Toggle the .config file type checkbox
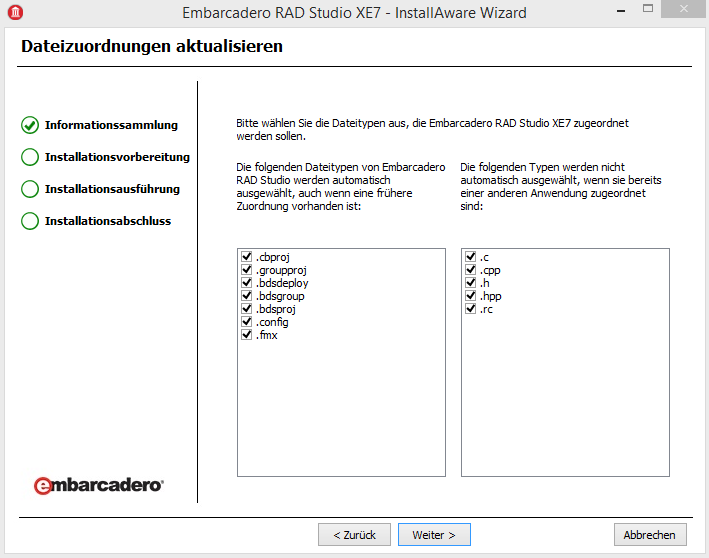 pos(246,322)
